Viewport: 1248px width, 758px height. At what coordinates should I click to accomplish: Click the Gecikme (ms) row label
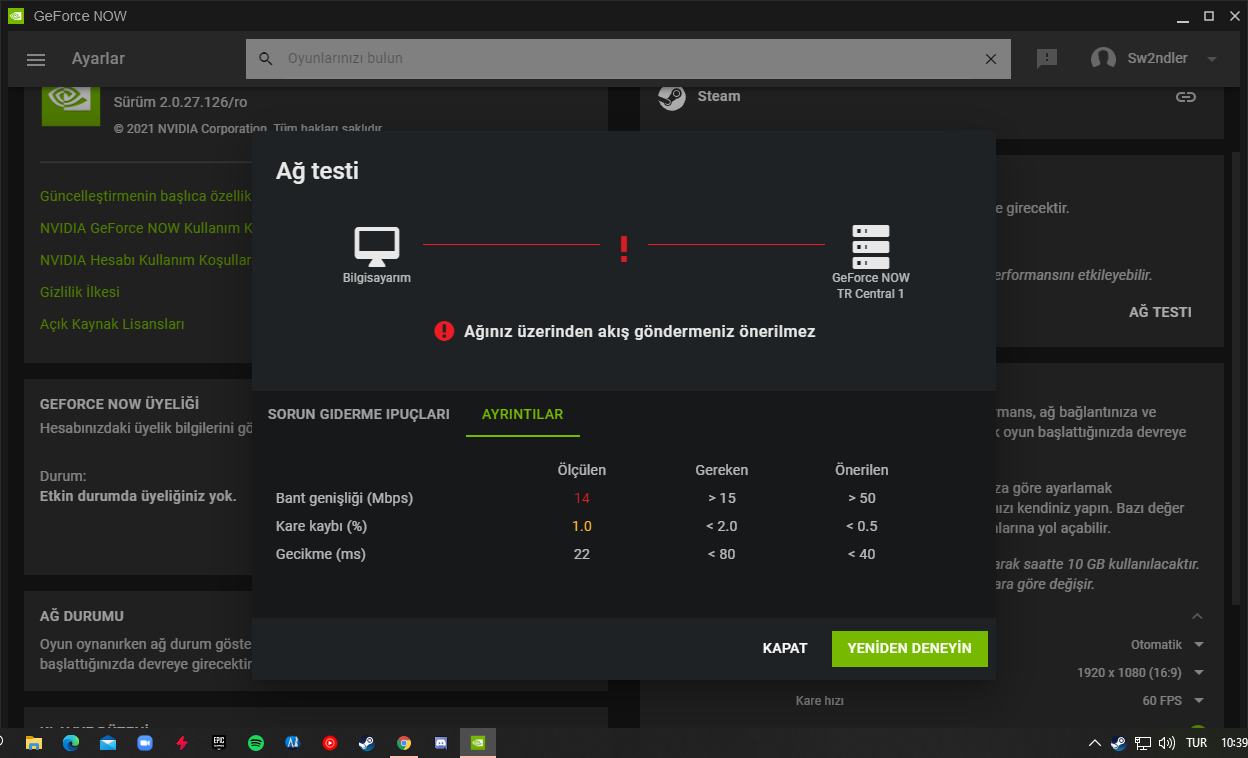coord(321,554)
